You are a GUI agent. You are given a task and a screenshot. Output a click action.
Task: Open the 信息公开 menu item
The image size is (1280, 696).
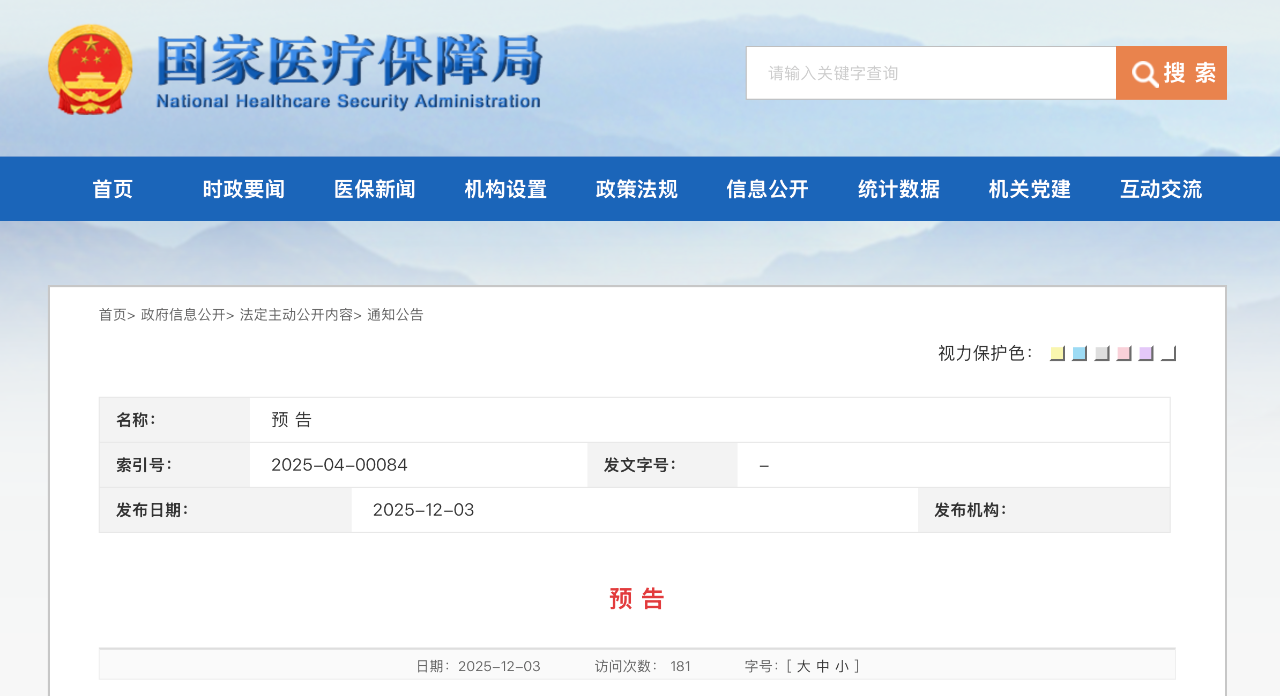pyautogui.click(x=768, y=189)
